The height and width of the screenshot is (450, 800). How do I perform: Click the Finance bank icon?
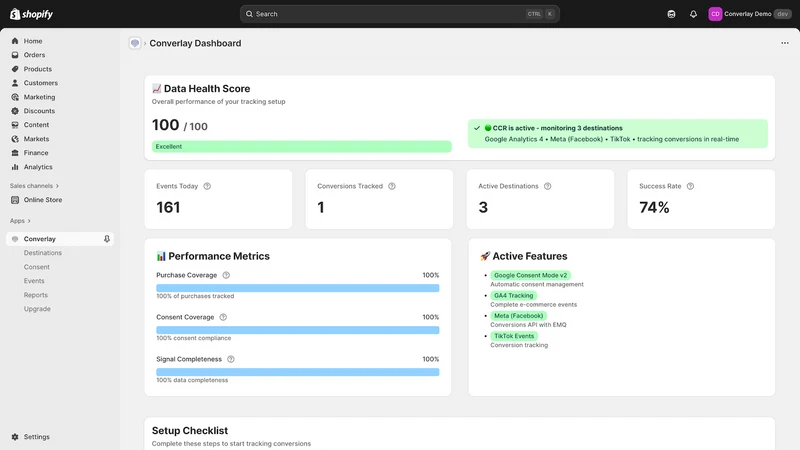point(15,153)
